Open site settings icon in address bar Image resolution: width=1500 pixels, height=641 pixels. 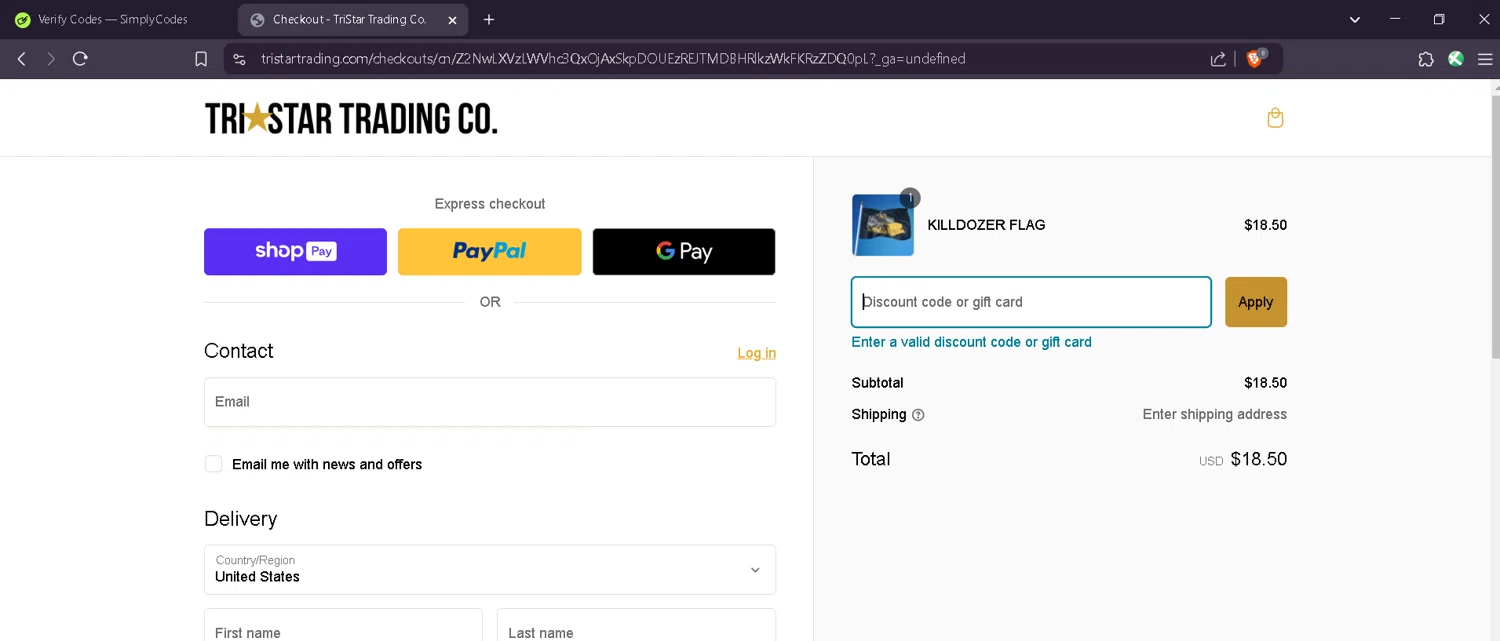[x=239, y=59]
